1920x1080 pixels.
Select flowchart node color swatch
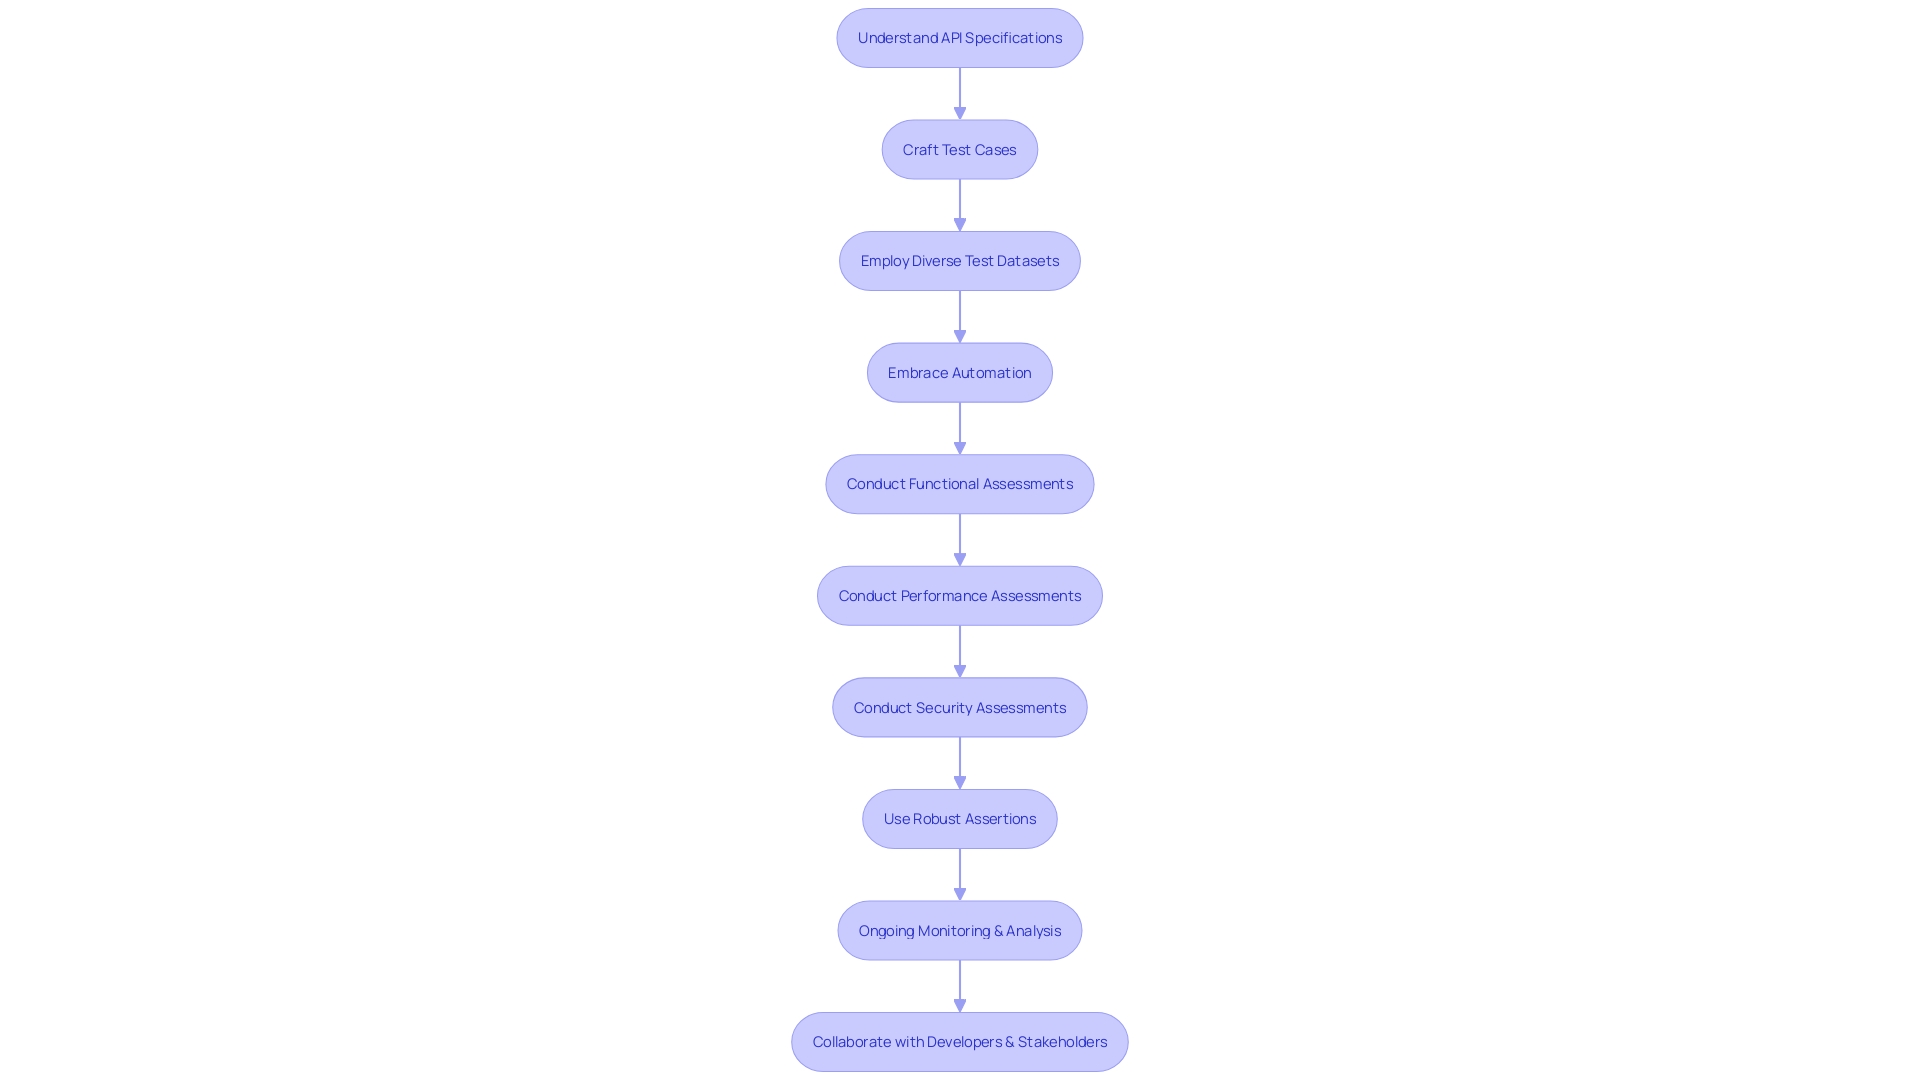959,37
